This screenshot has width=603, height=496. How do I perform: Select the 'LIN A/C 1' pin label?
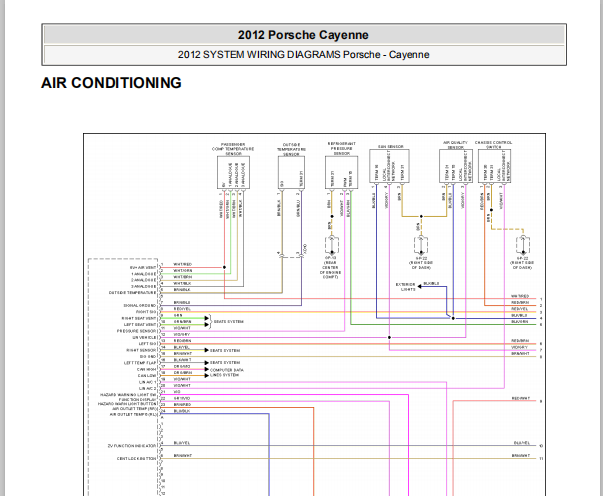pyautogui.click(x=148, y=382)
